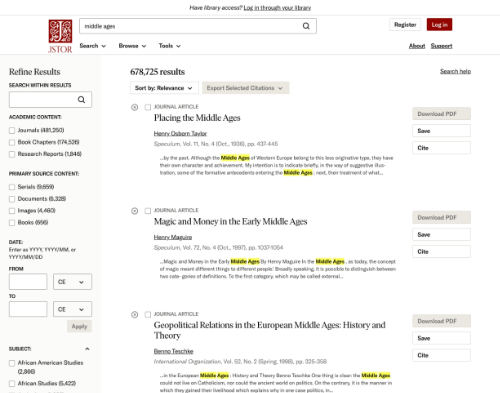Click the FROM date input field

pyautogui.click(x=28, y=282)
